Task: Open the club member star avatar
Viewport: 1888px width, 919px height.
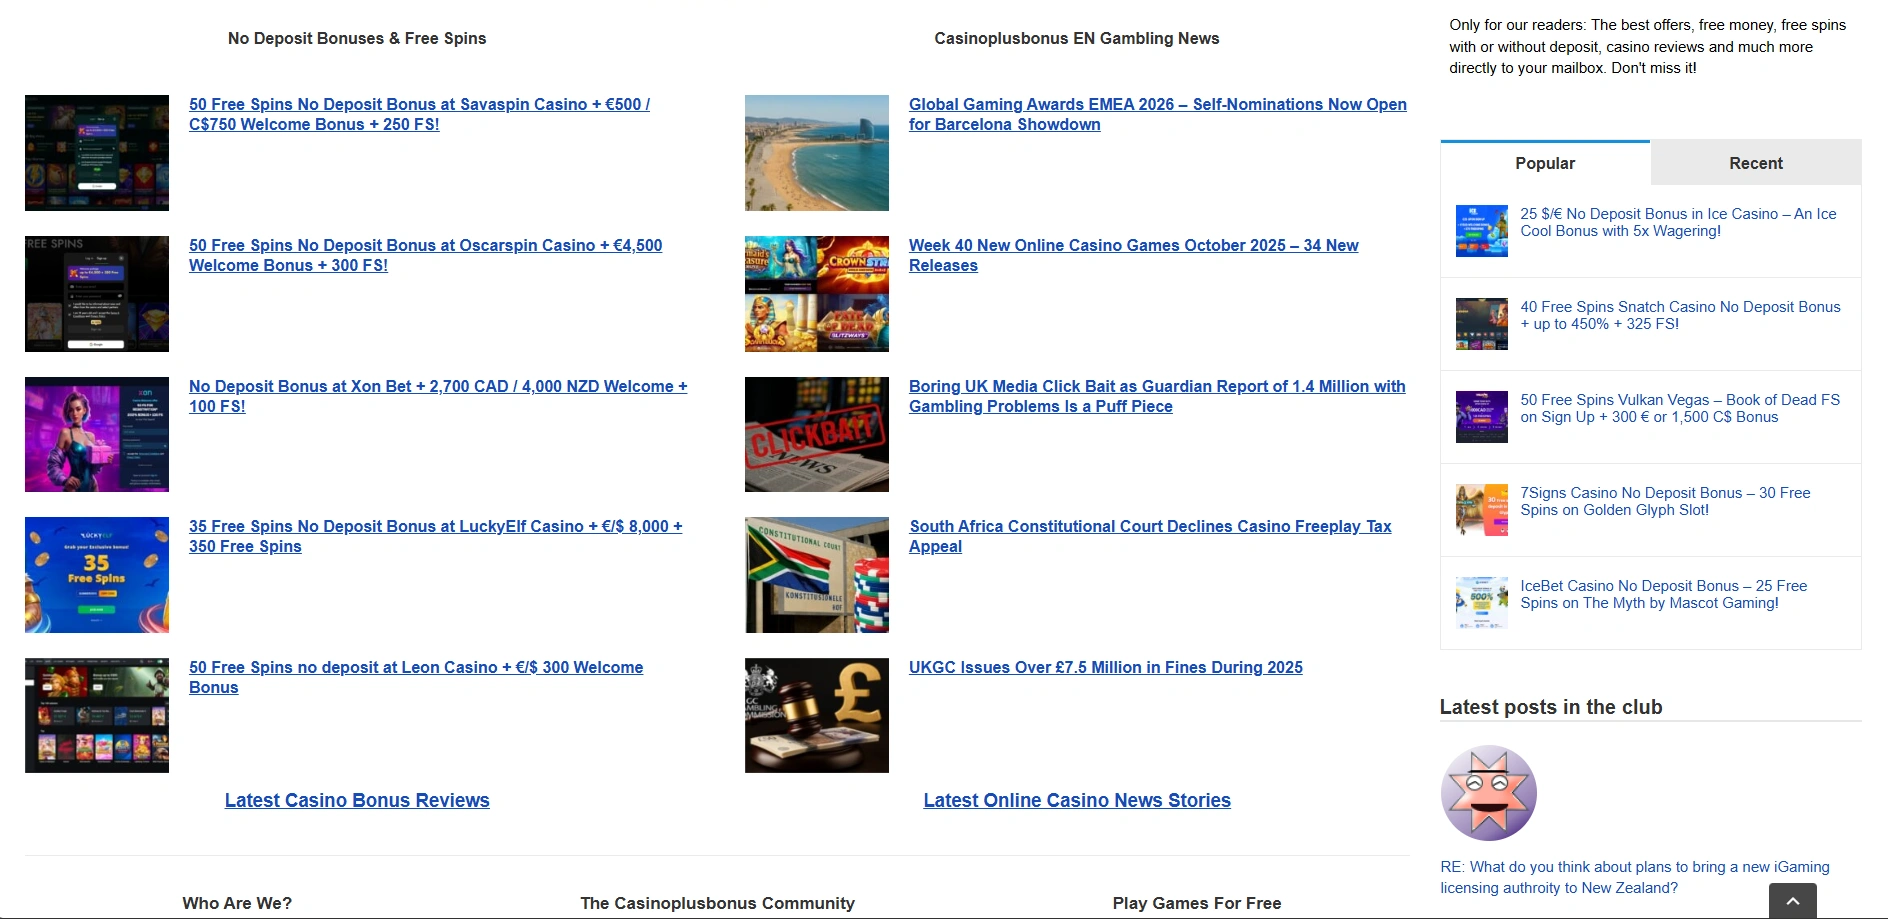Action: (1488, 793)
